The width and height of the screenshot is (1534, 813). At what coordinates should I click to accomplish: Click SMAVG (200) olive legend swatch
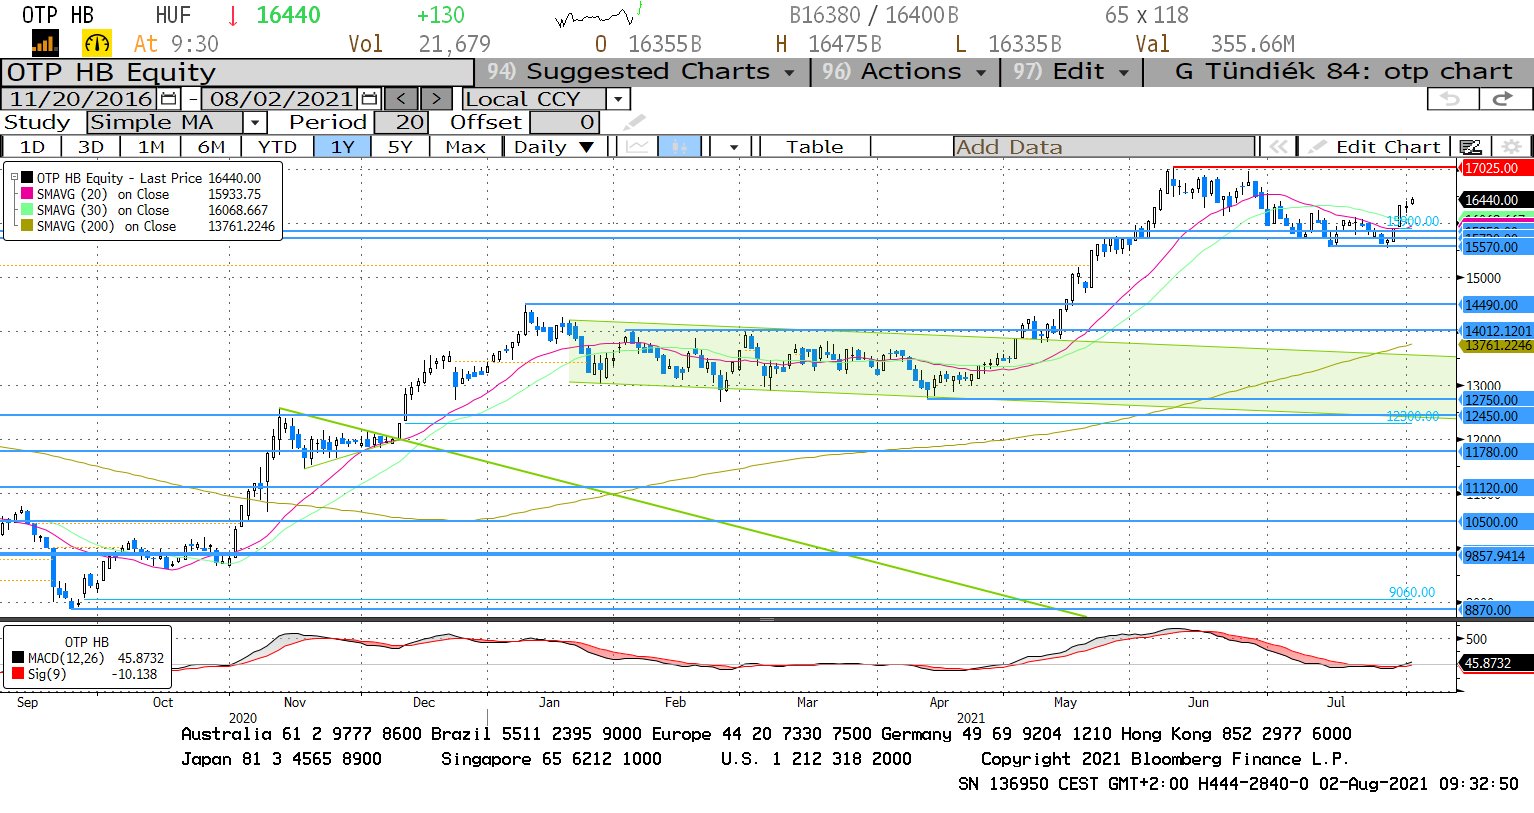point(28,226)
